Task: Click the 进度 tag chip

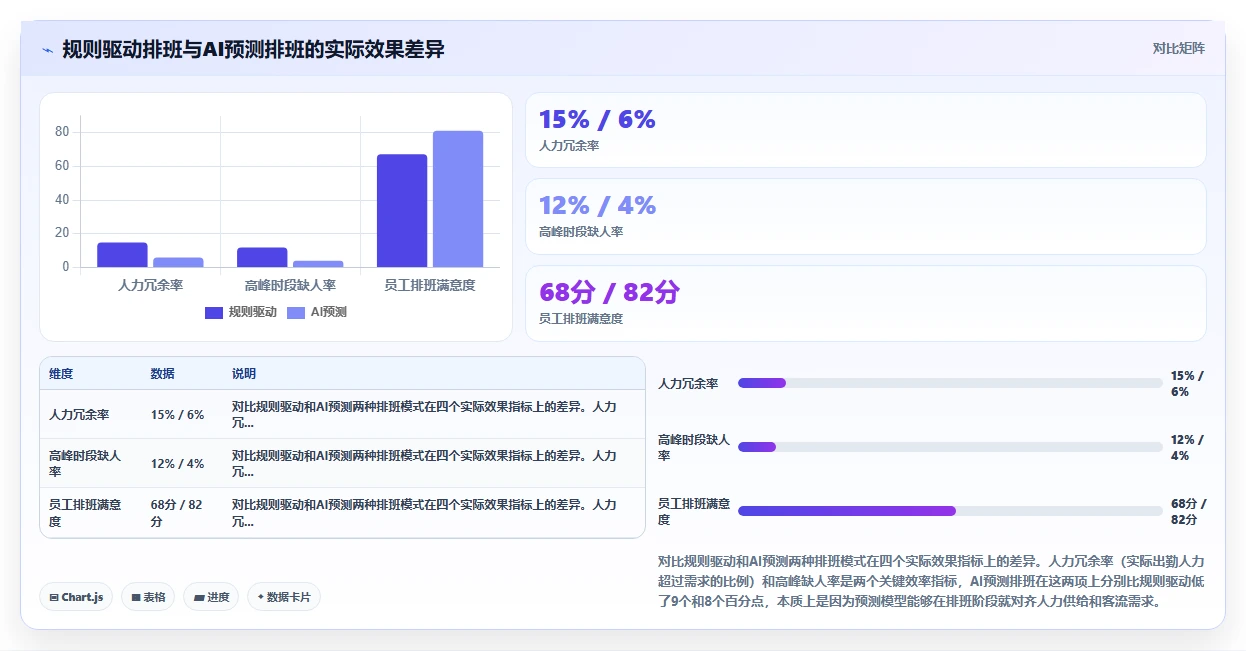Action: coord(211,597)
